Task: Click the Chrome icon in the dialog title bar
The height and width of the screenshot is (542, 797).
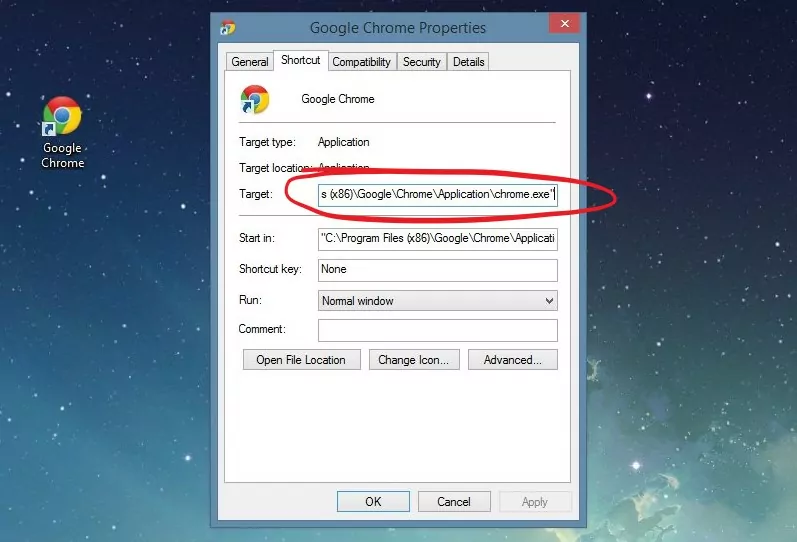Action: tap(228, 27)
